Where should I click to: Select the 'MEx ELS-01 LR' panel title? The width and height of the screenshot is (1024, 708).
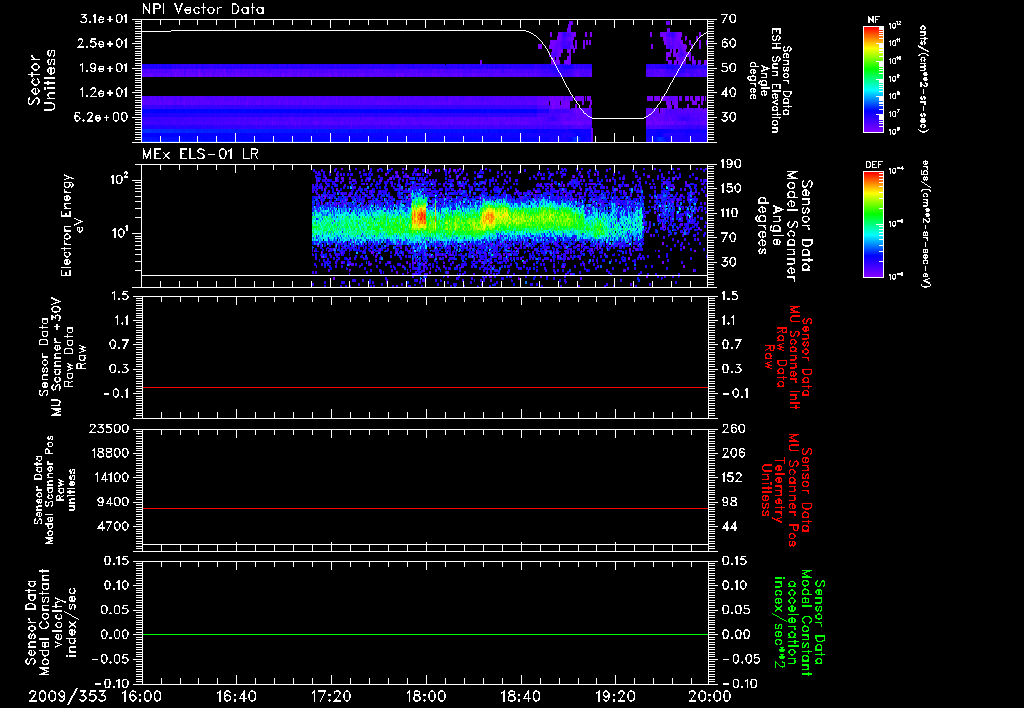[199, 154]
